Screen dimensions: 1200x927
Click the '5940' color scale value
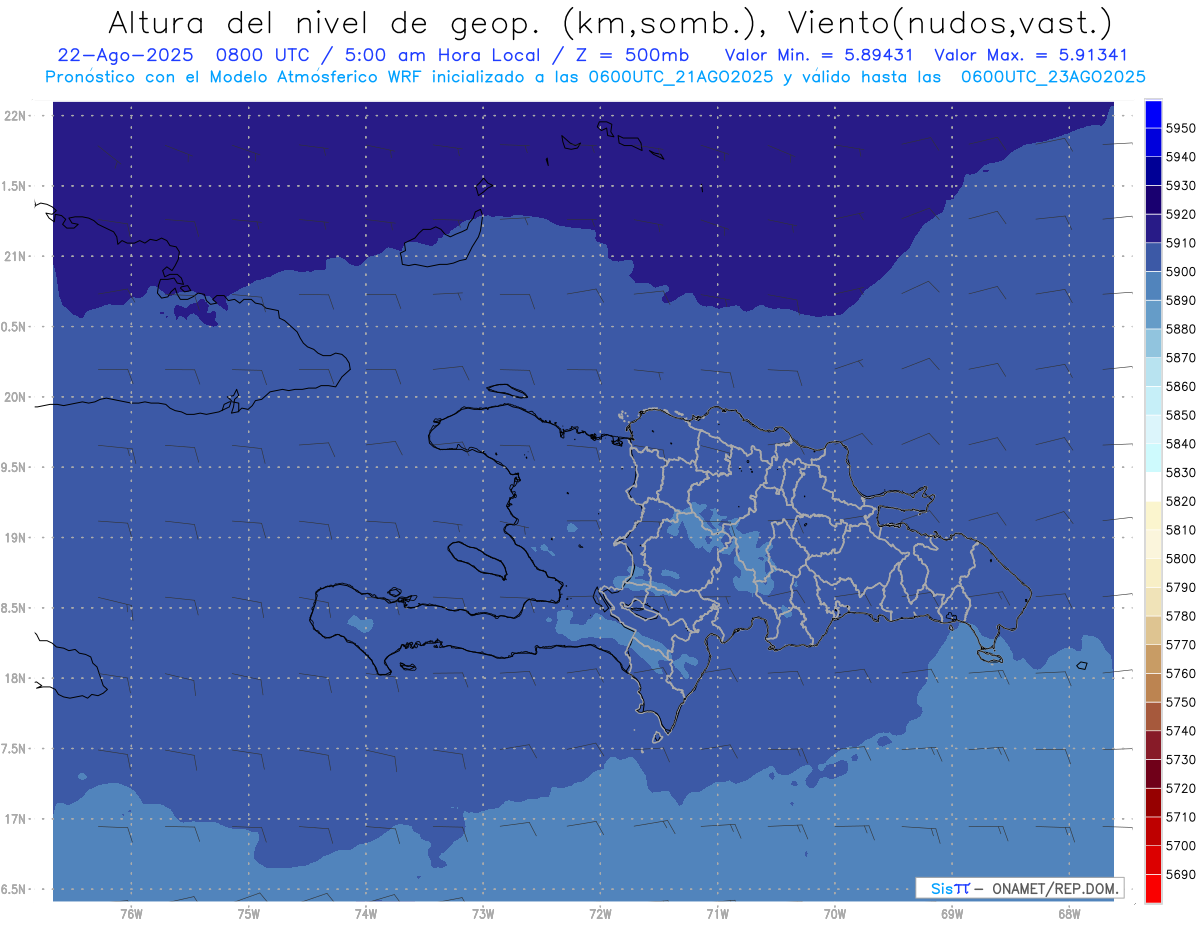(x=1181, y=157)
